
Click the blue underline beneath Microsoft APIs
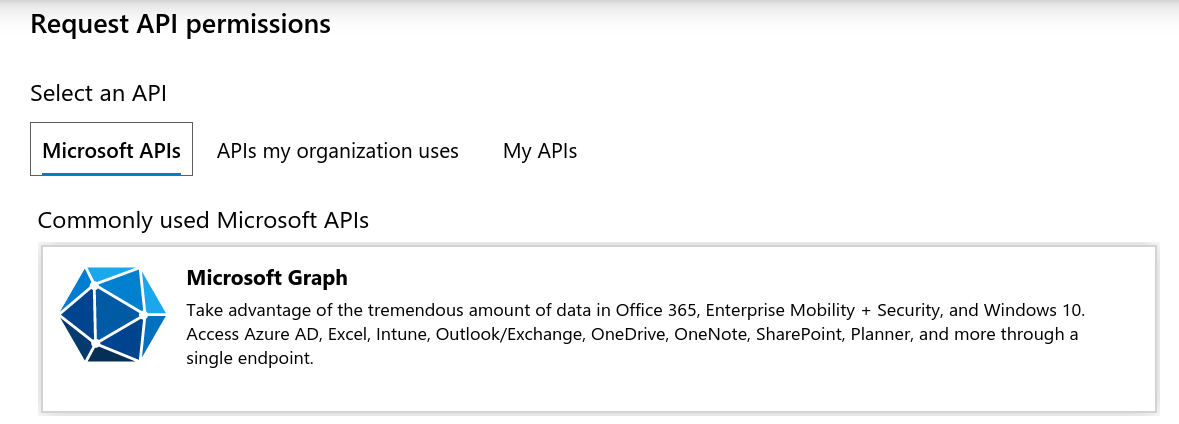tap(111, 173)
